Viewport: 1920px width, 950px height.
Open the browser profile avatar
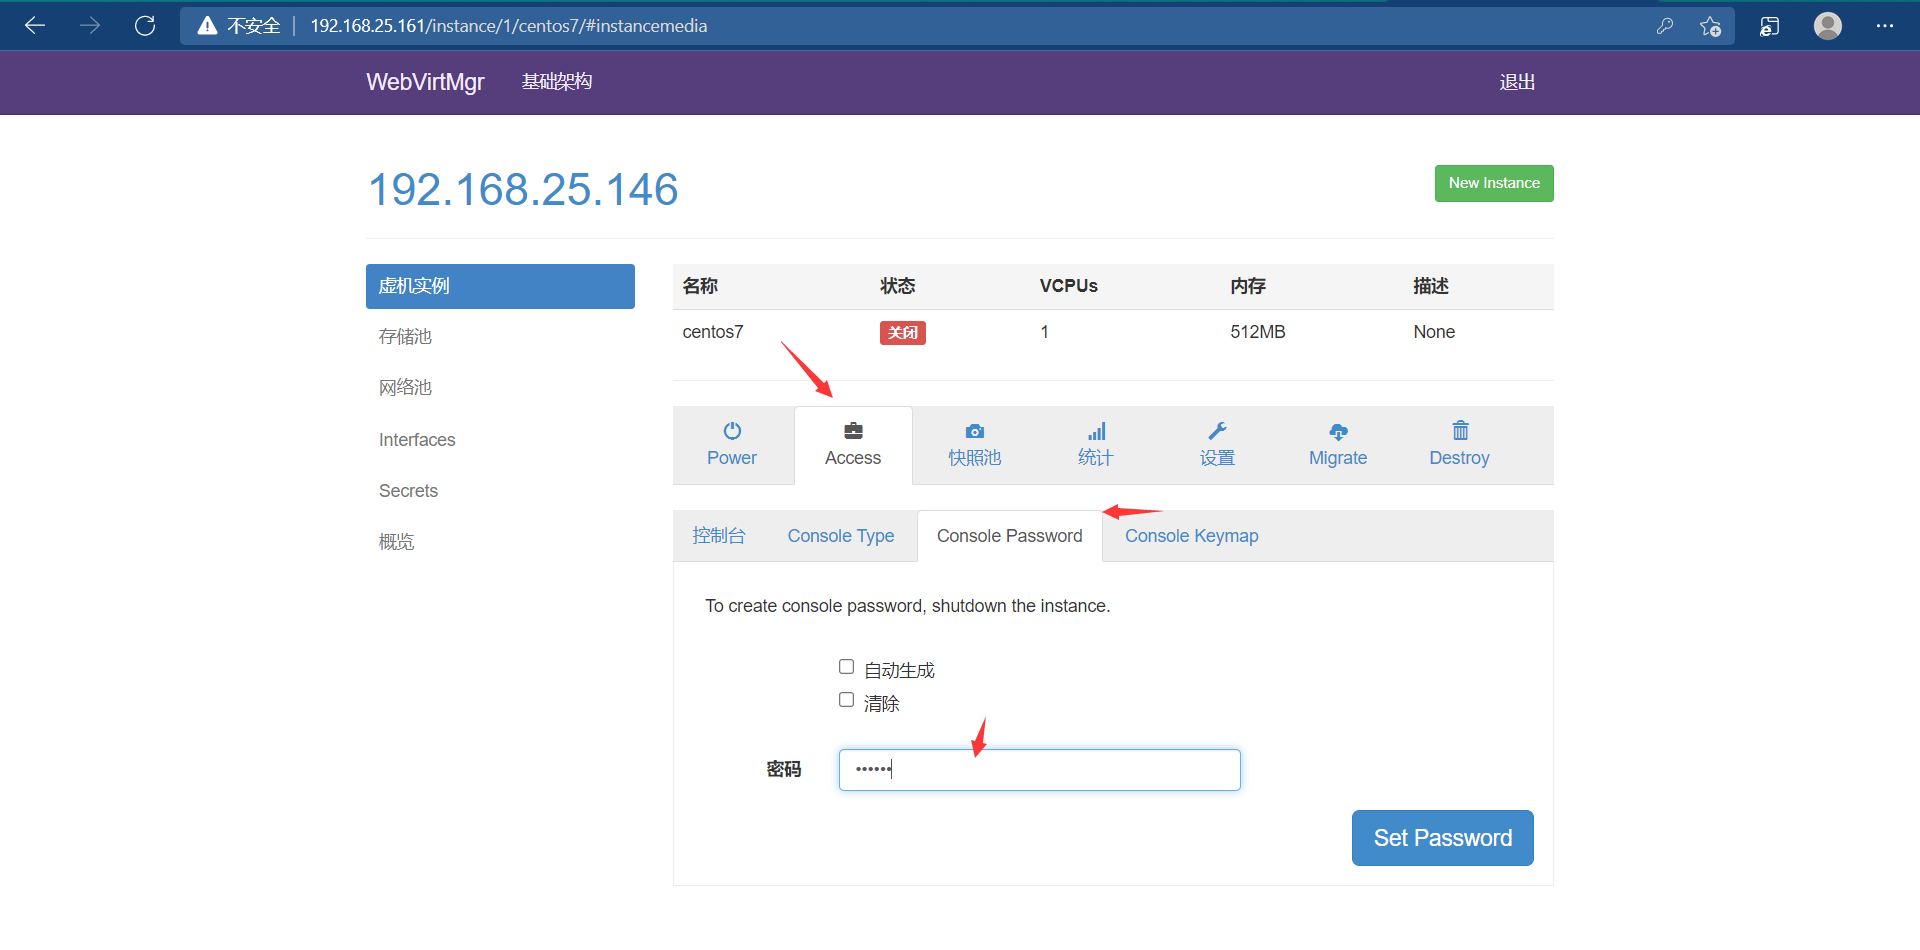pos(1828,26)
